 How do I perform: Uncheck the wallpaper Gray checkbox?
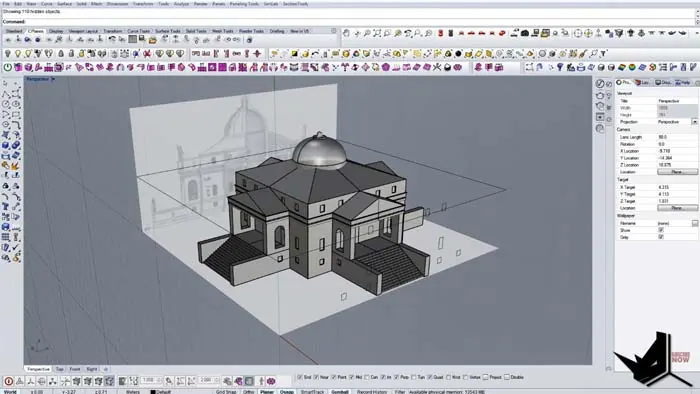[661, 237]
